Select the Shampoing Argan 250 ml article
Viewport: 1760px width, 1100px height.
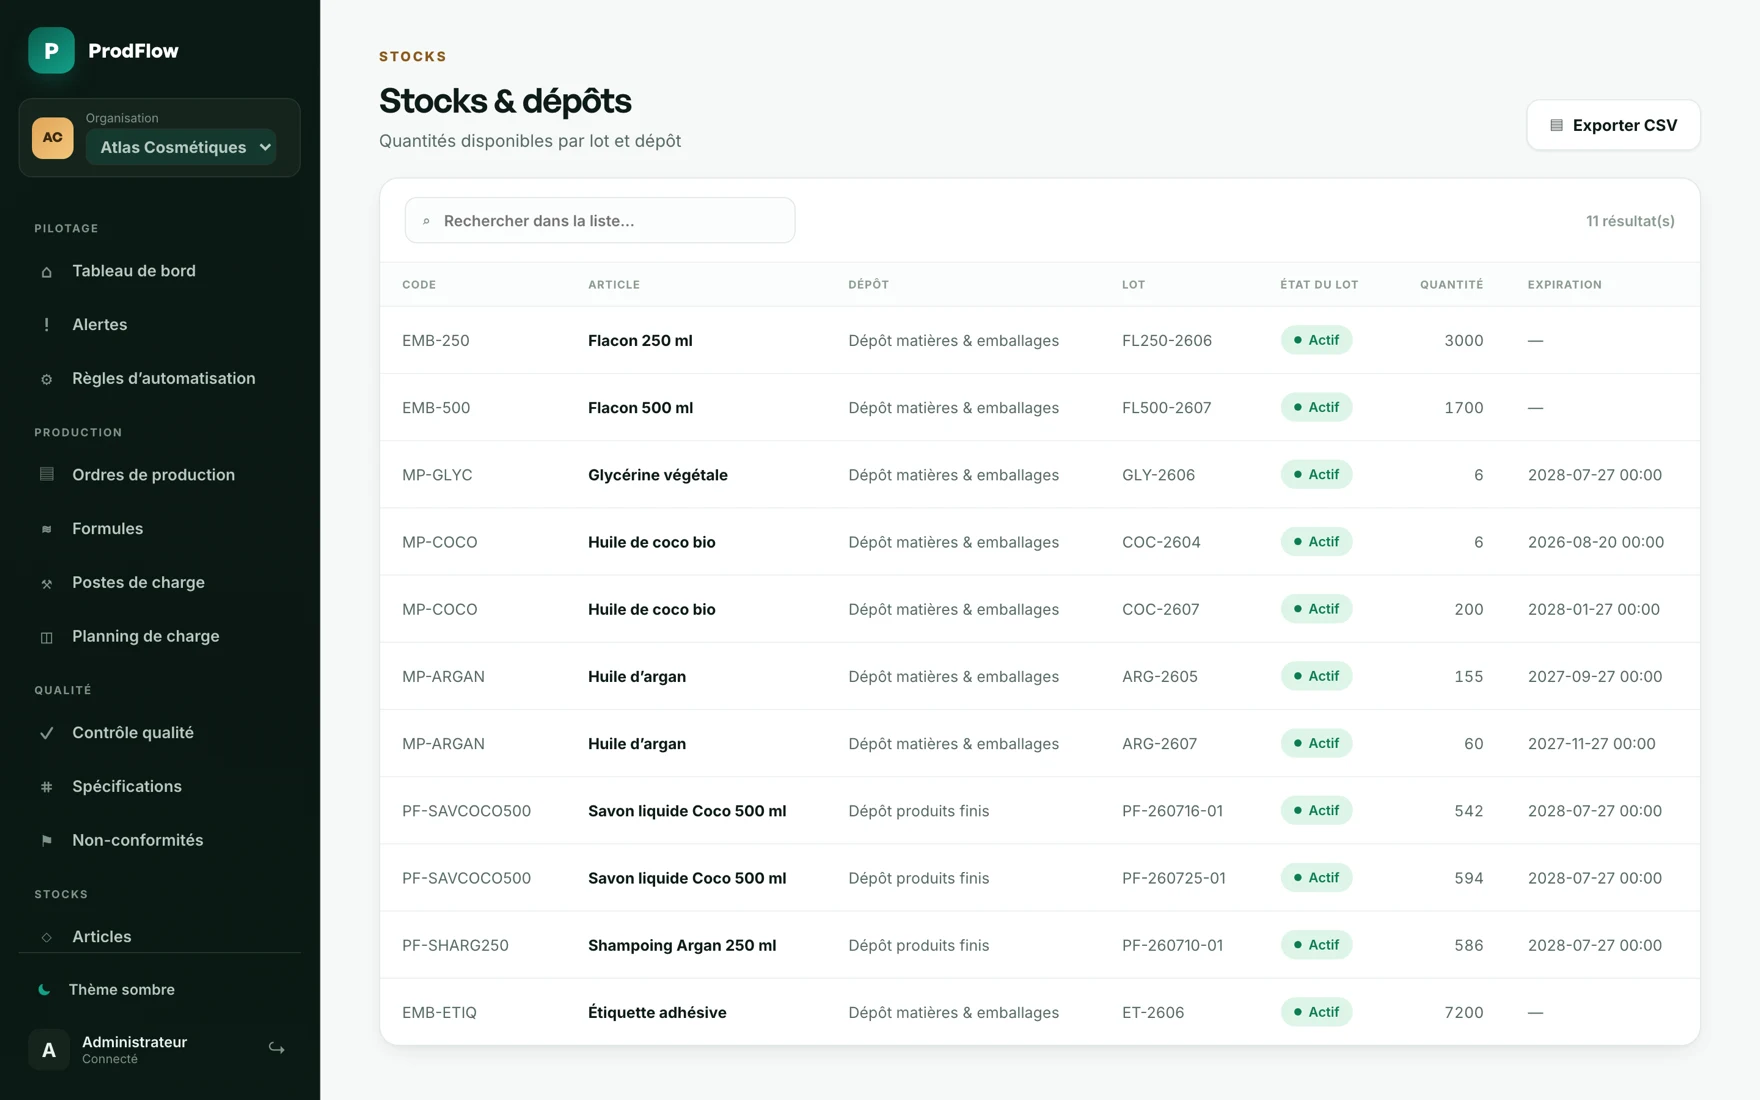pos(682,945)
